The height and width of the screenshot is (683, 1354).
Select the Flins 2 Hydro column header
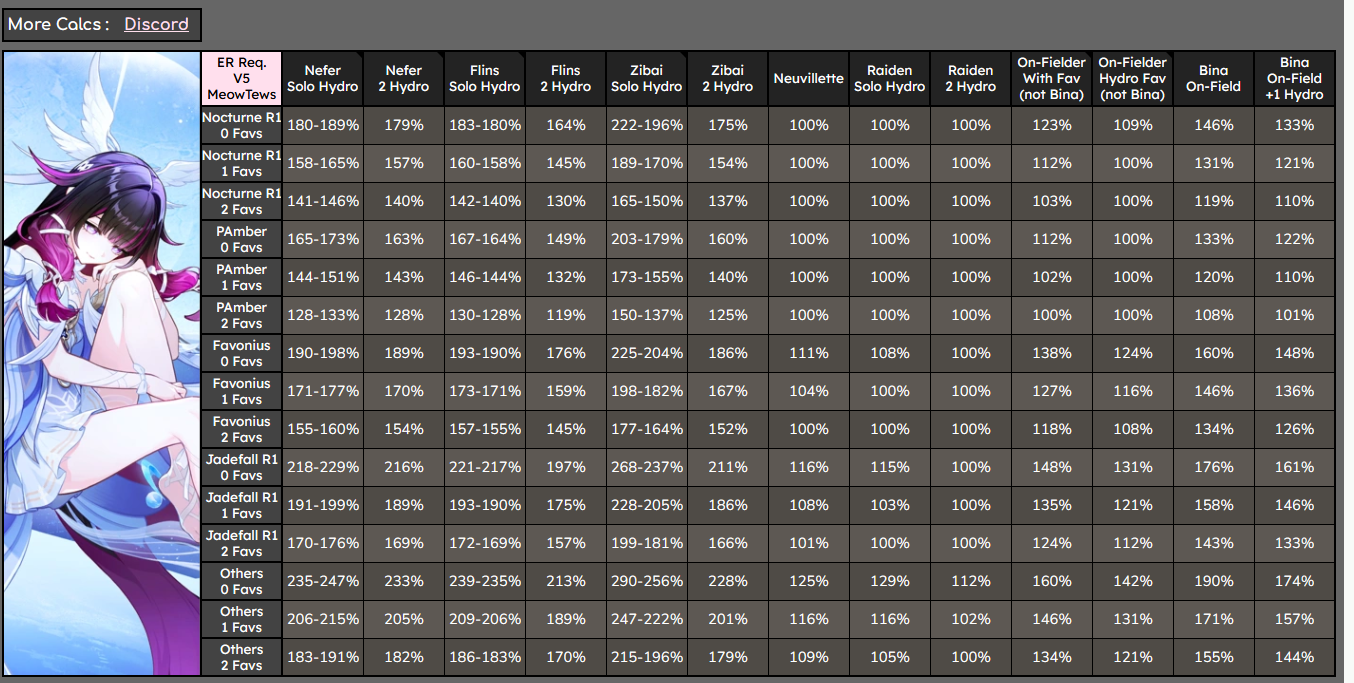[565, 78]
